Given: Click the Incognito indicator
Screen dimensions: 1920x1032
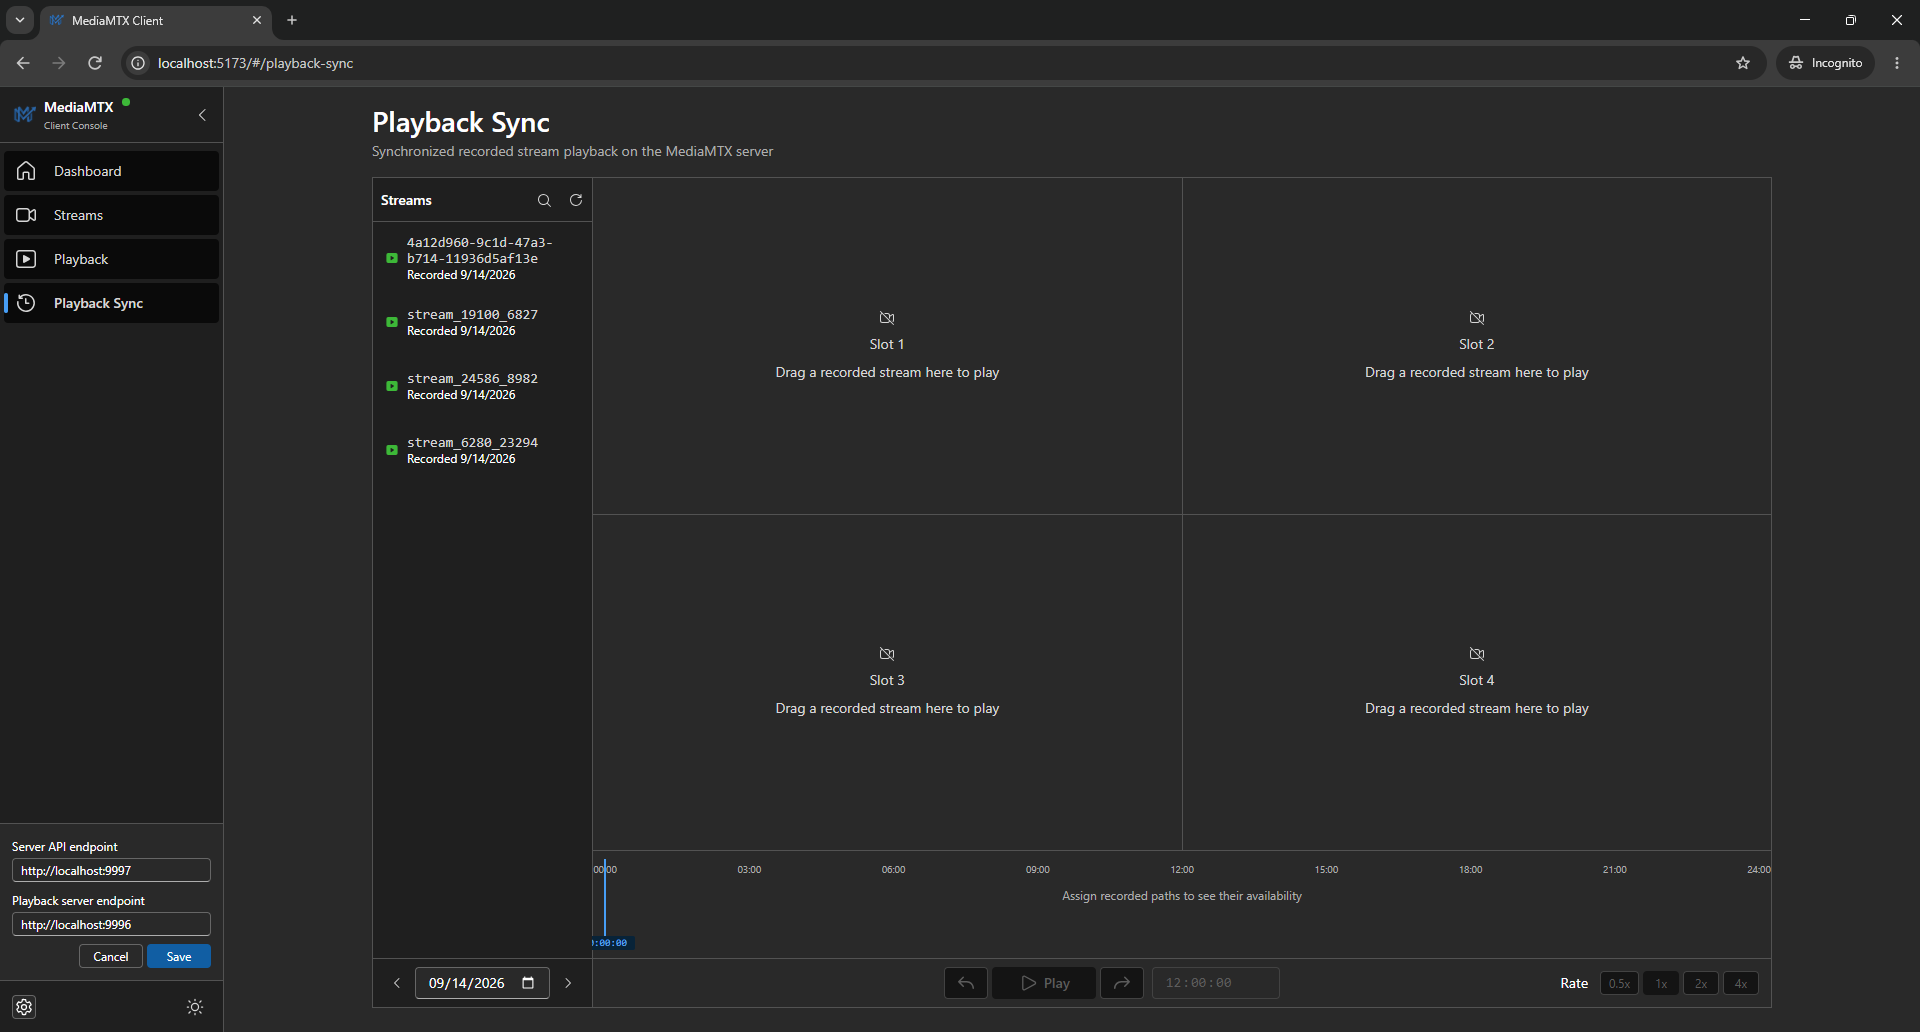Looking at the screenshot, I should 1826,63.
